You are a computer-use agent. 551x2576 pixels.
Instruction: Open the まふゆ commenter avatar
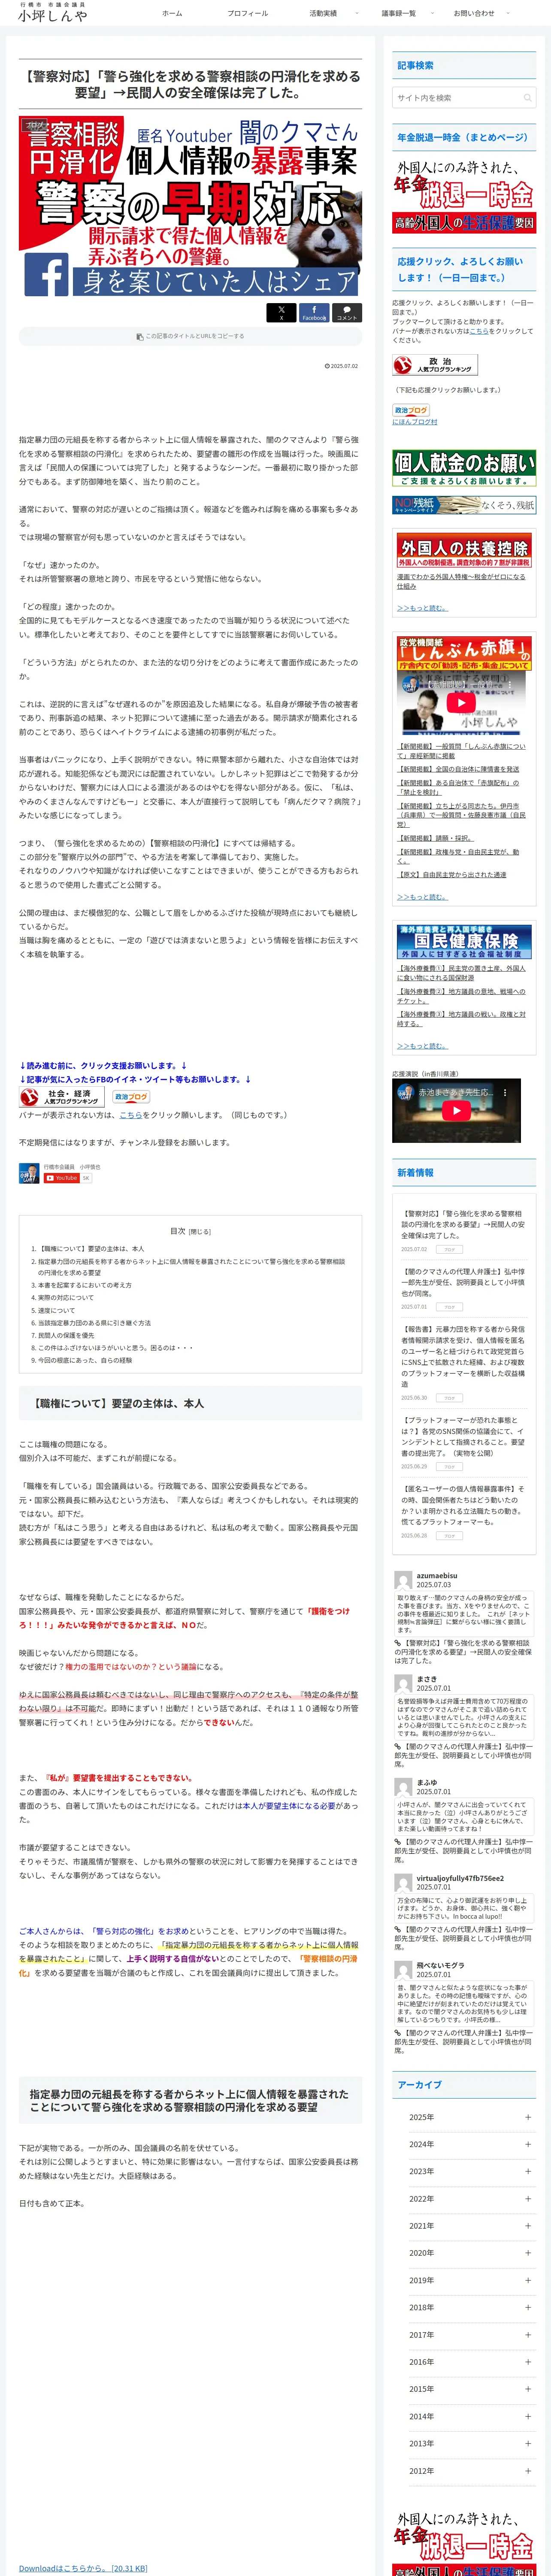pyautogui.click(x=403, y=1787)
